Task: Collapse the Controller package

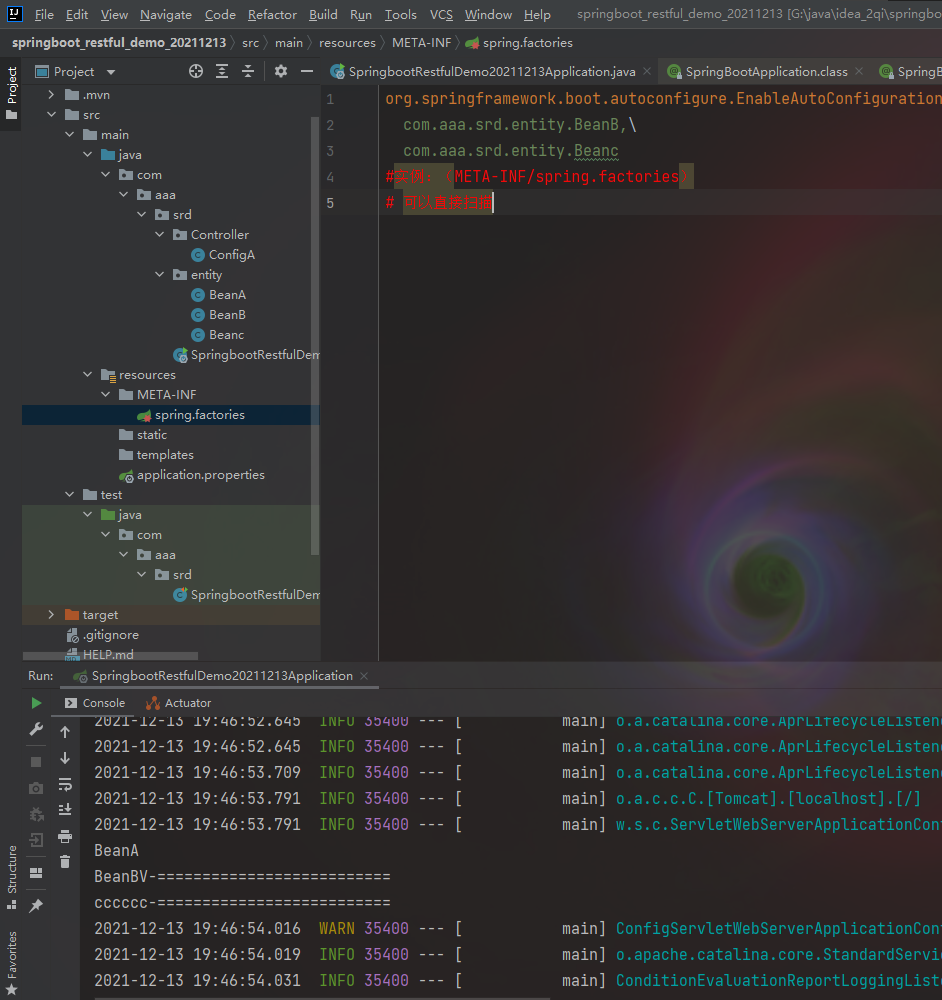Action: (159, 235)
